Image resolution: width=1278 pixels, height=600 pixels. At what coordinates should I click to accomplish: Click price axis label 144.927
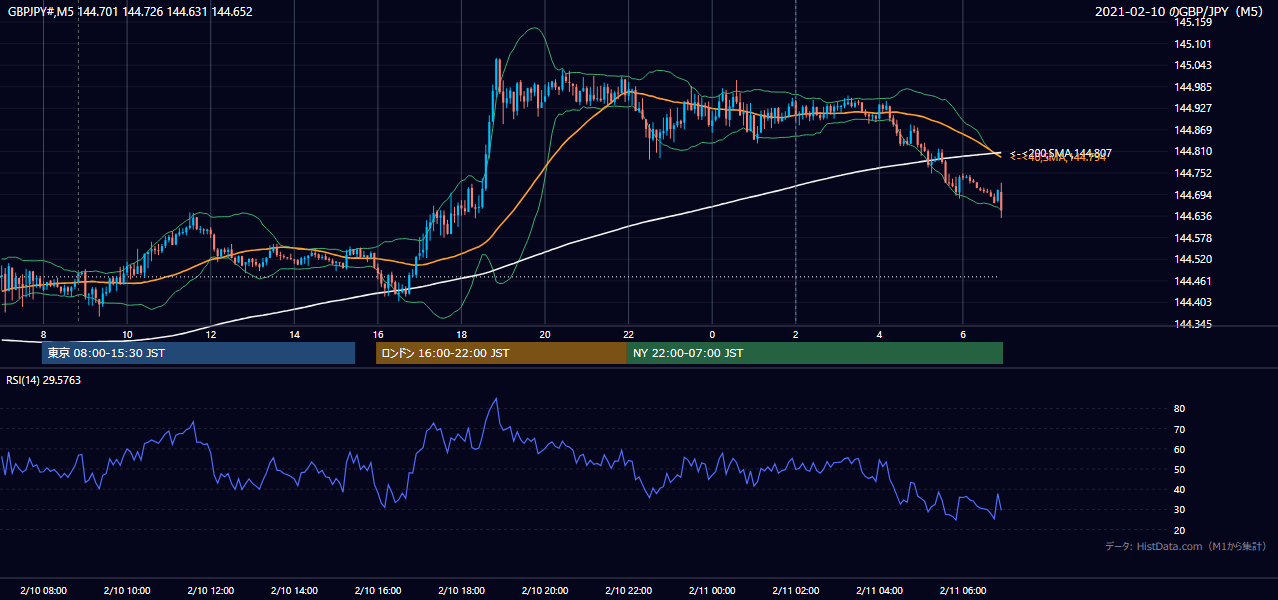click(x=1193, y=108)
